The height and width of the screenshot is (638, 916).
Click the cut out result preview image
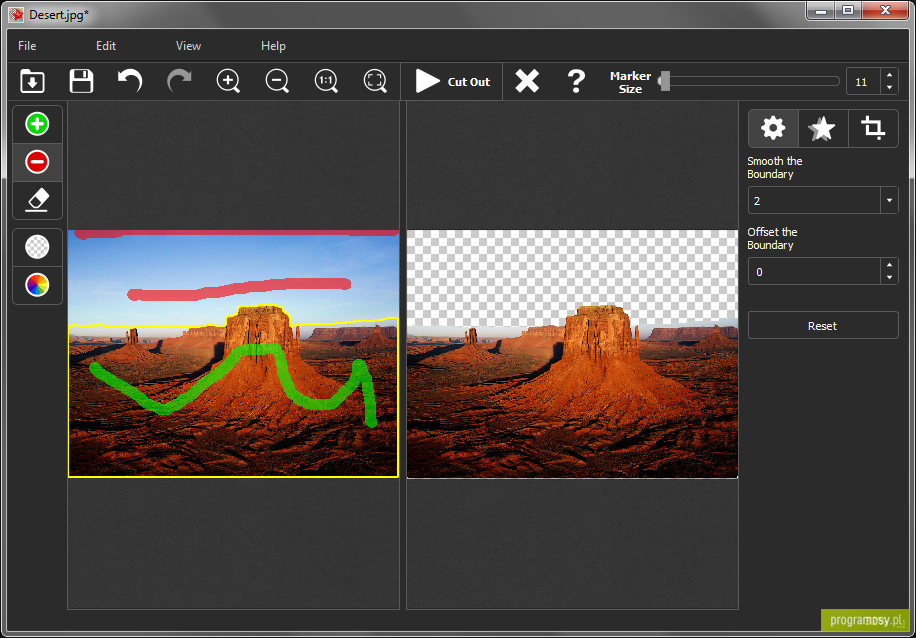[x=572, y=354]
